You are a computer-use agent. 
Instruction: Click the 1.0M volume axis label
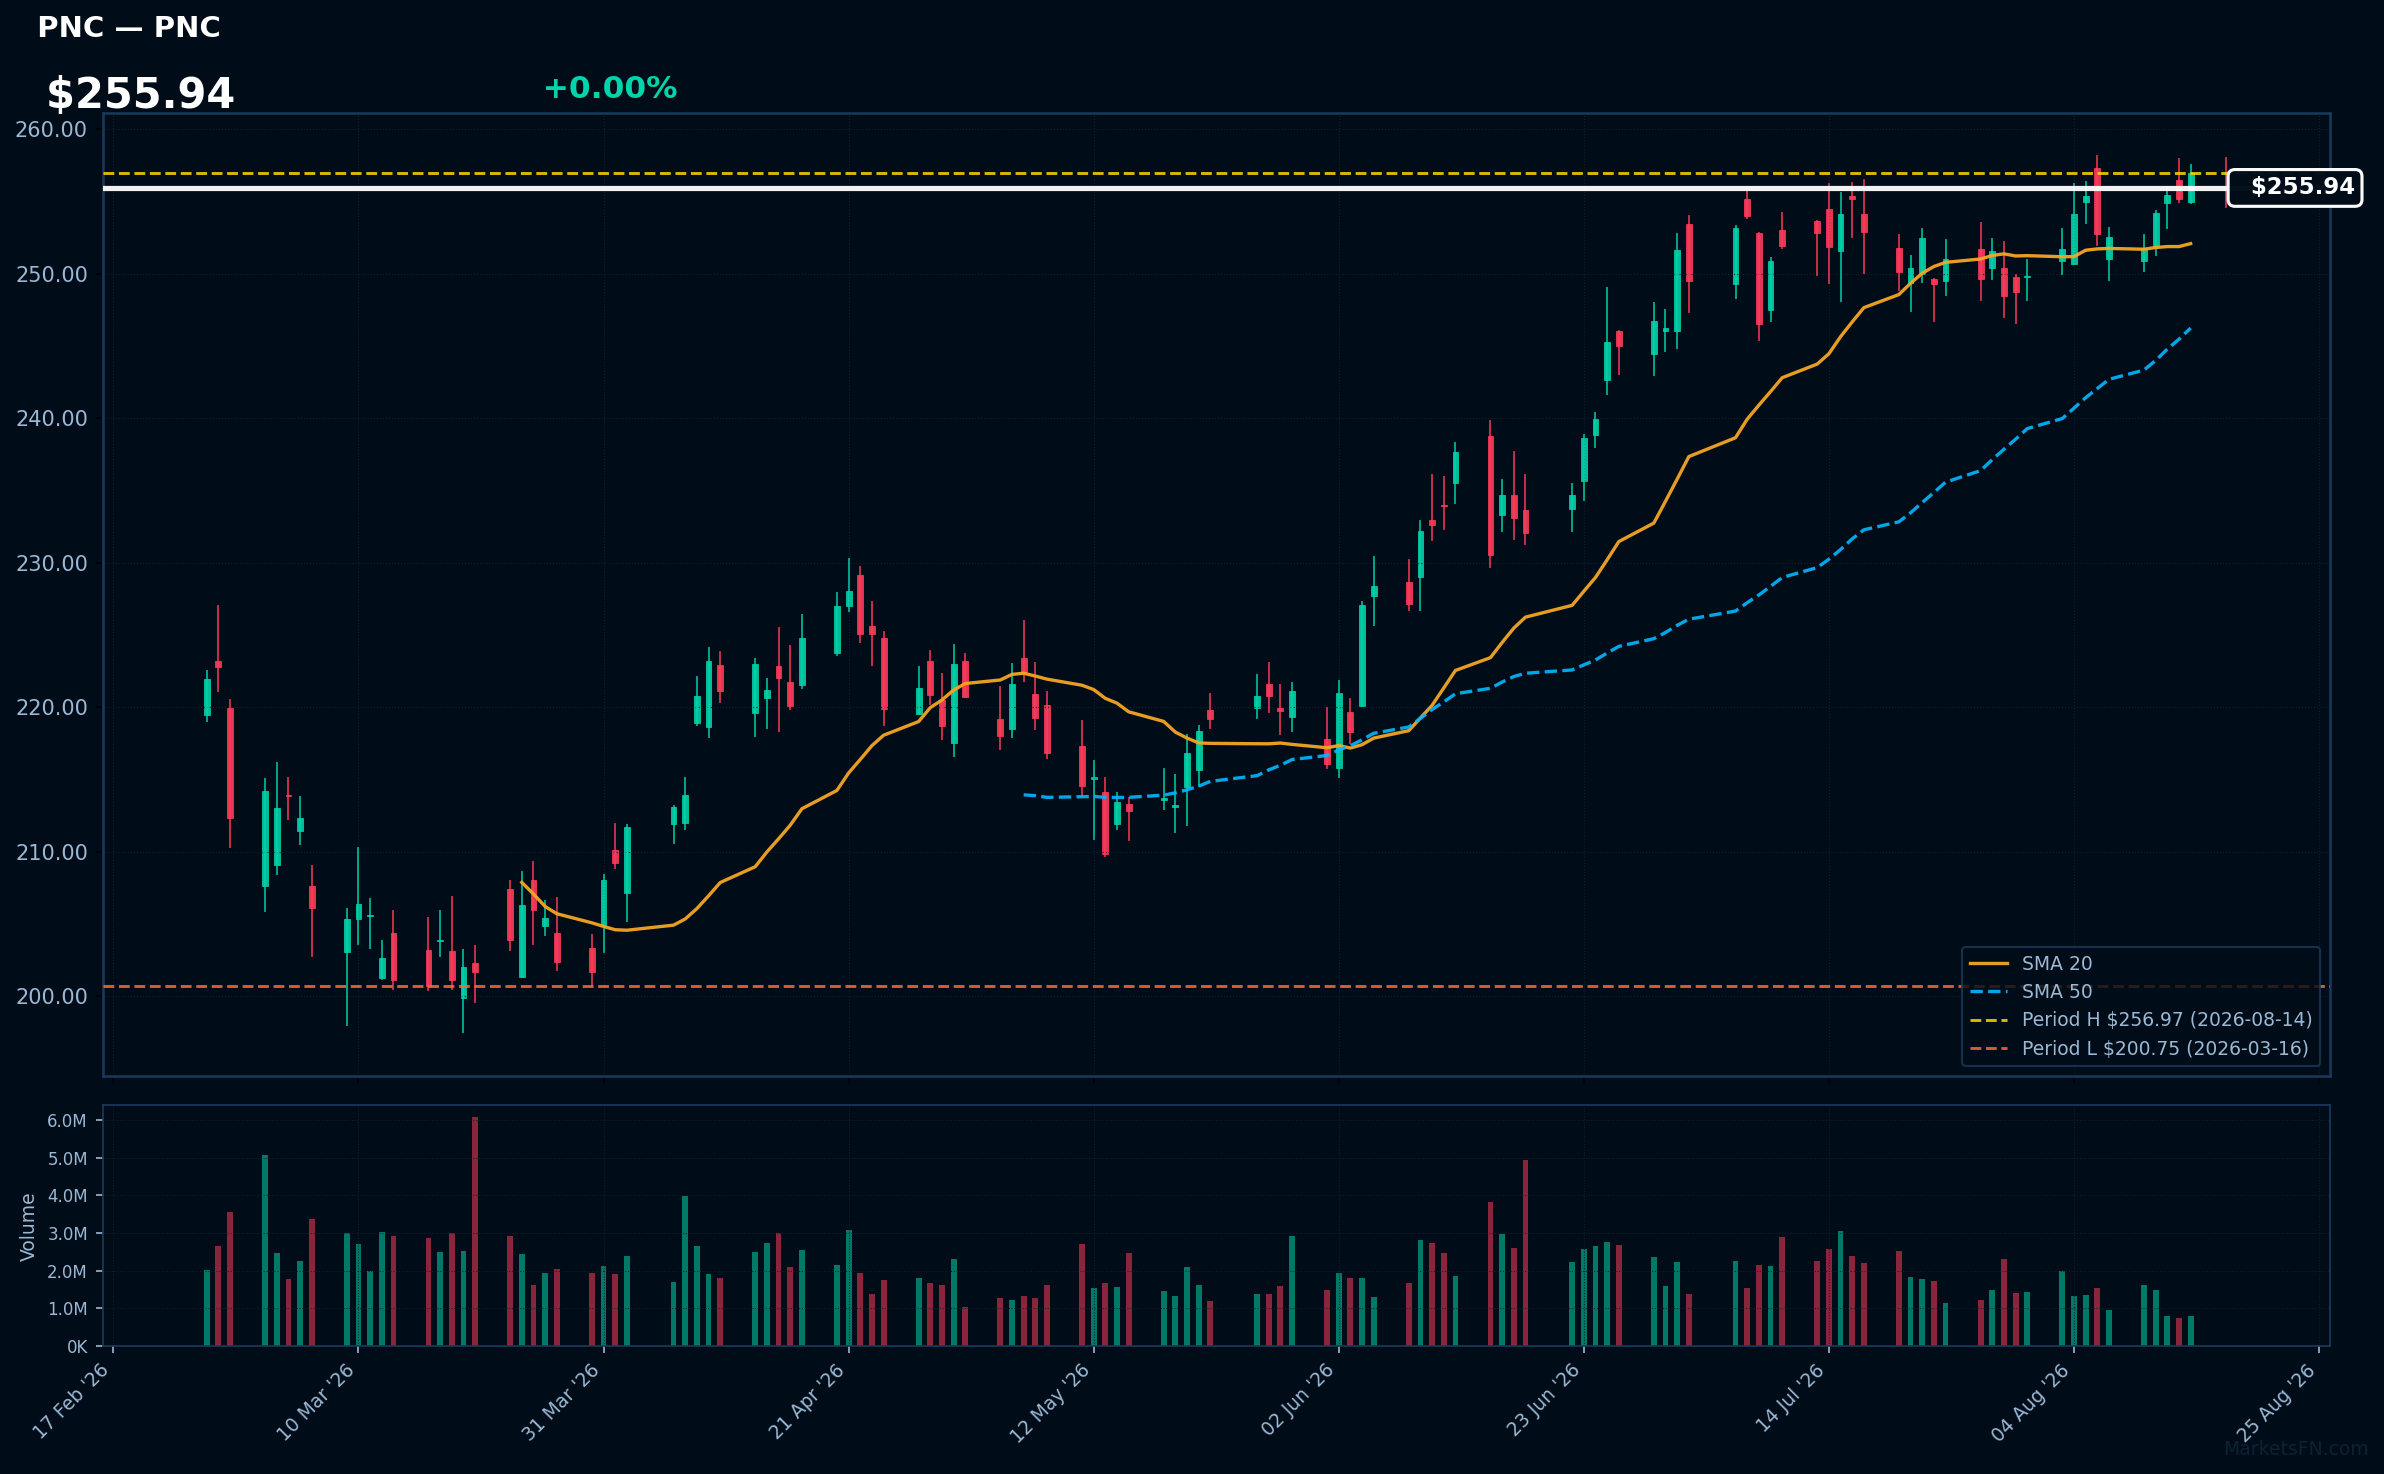pyautogui.click(x=67, y=1309)
